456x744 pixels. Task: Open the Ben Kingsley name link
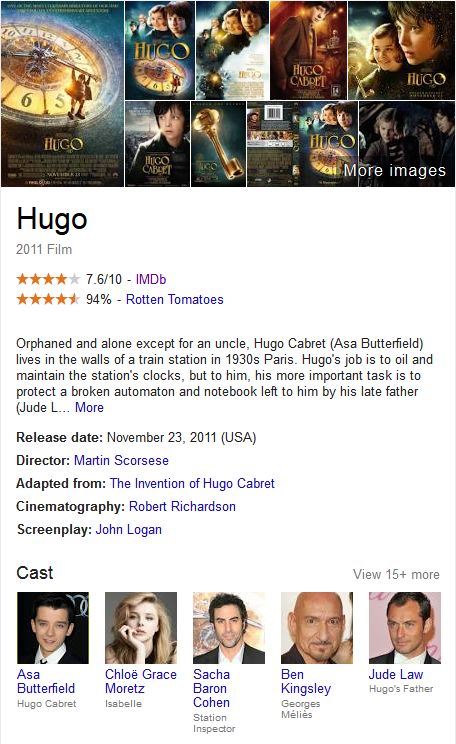[x=306, y=681]
